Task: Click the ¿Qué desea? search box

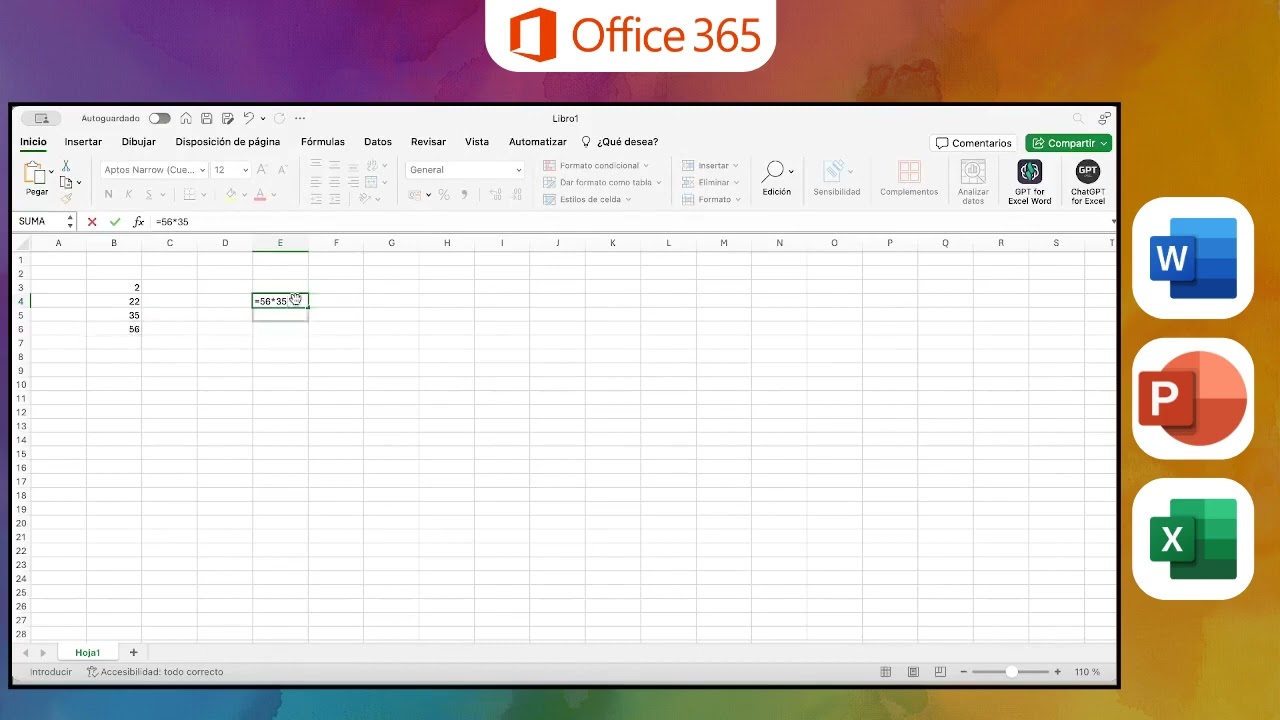Action: (620, 142)
